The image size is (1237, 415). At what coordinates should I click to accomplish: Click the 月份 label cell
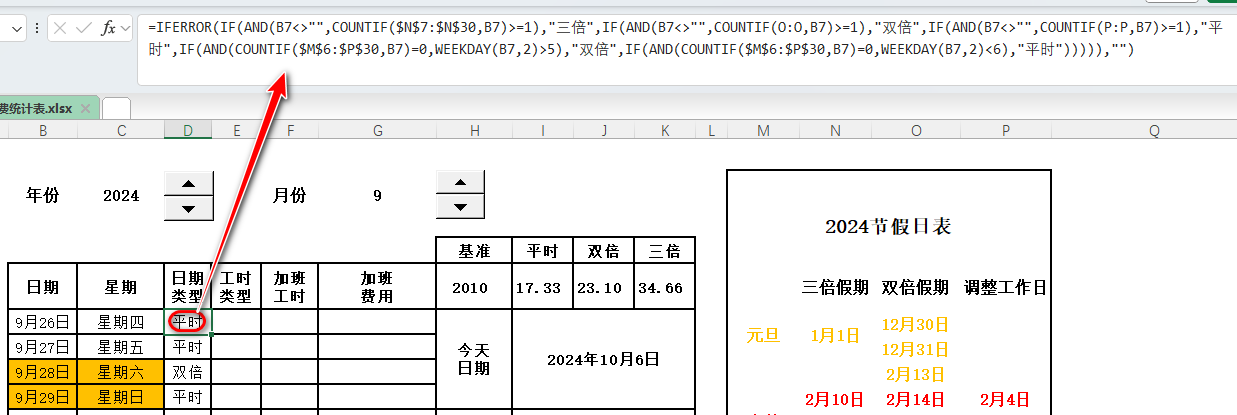[290, 196]
